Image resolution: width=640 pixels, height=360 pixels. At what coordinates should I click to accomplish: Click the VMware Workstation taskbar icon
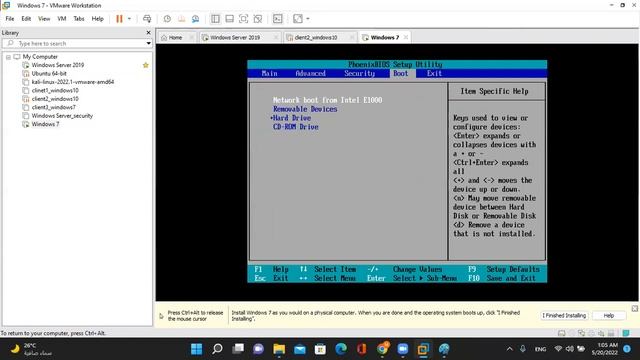click(x=423, y=349)
